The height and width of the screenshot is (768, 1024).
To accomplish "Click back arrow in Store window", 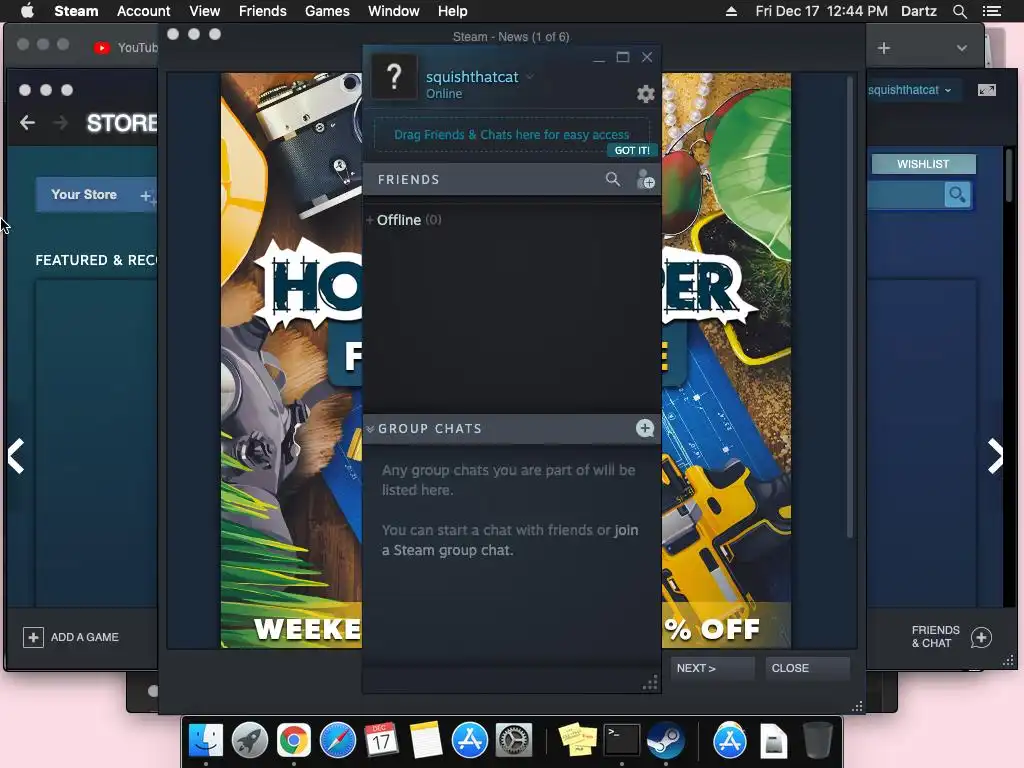I will pos(27,122).
